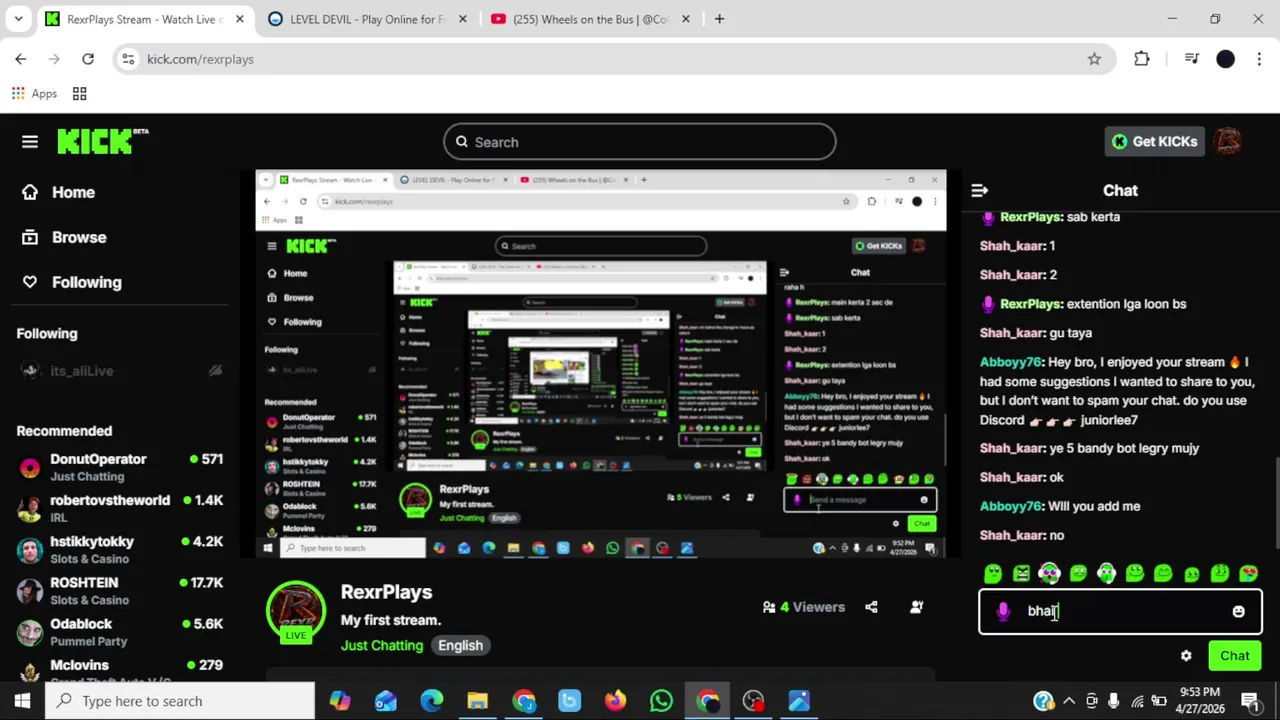Click chat message input field
Screen dimensions: 1280x720
tap(1120, 611)
